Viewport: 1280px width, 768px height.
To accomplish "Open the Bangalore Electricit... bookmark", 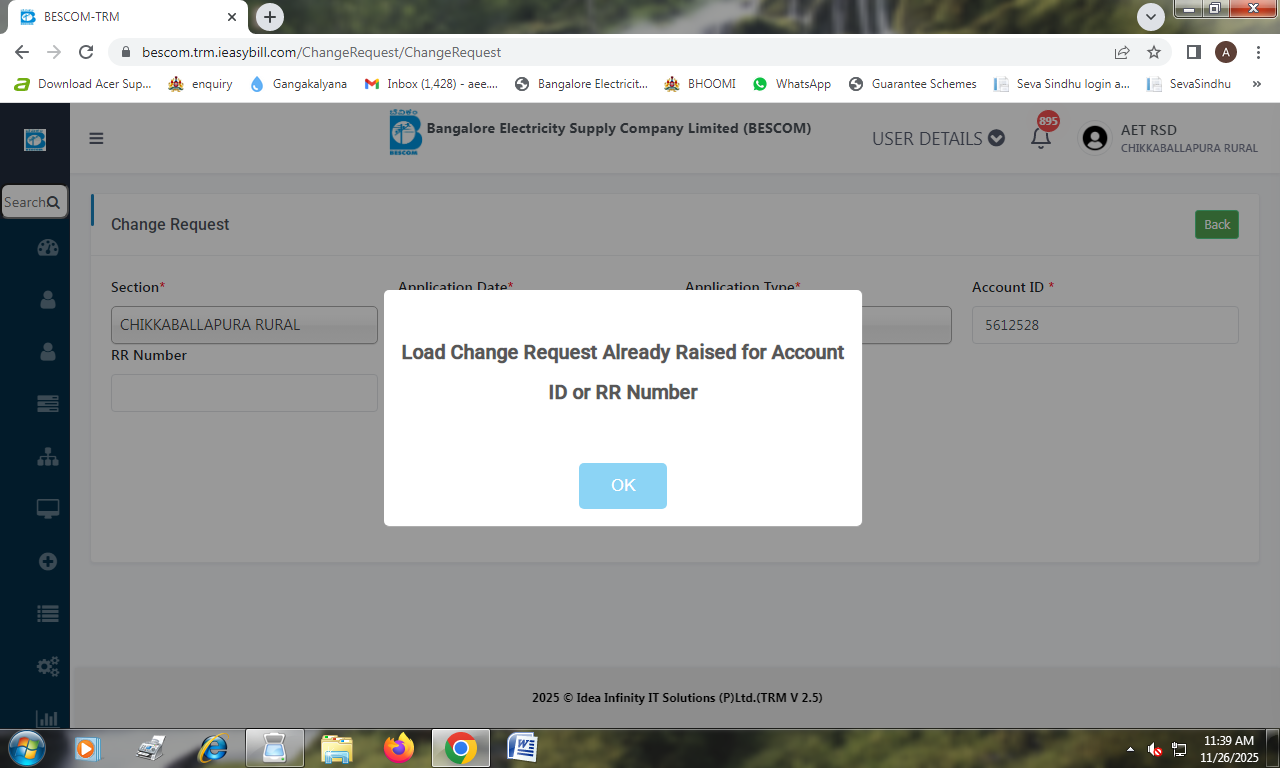I will (581, 84).
